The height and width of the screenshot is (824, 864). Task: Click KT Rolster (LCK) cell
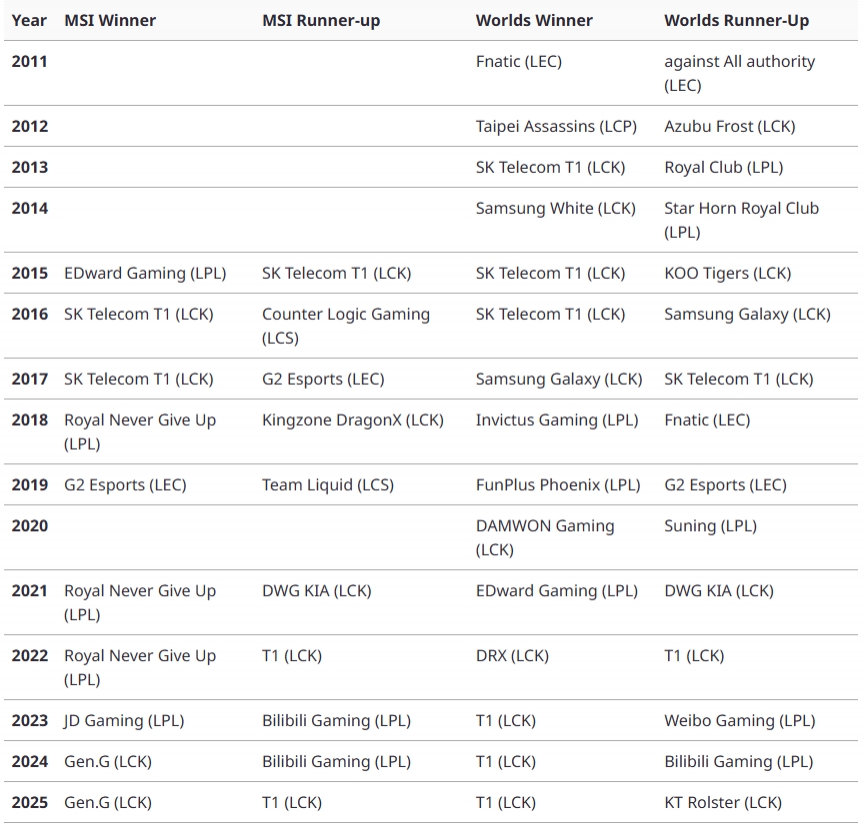tap(723, 802)
